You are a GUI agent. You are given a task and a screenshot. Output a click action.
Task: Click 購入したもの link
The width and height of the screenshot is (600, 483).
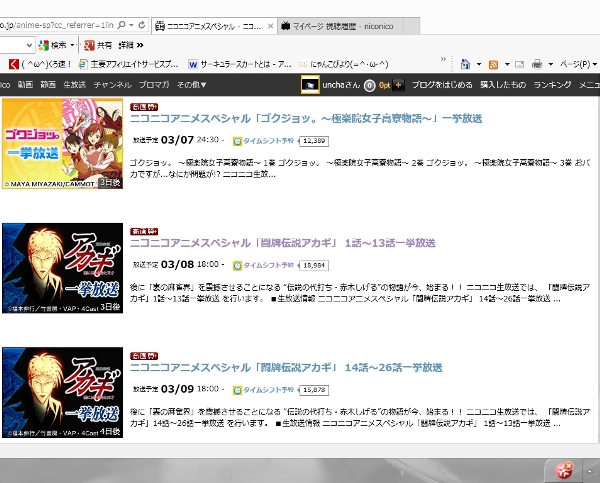pos(503,85)
